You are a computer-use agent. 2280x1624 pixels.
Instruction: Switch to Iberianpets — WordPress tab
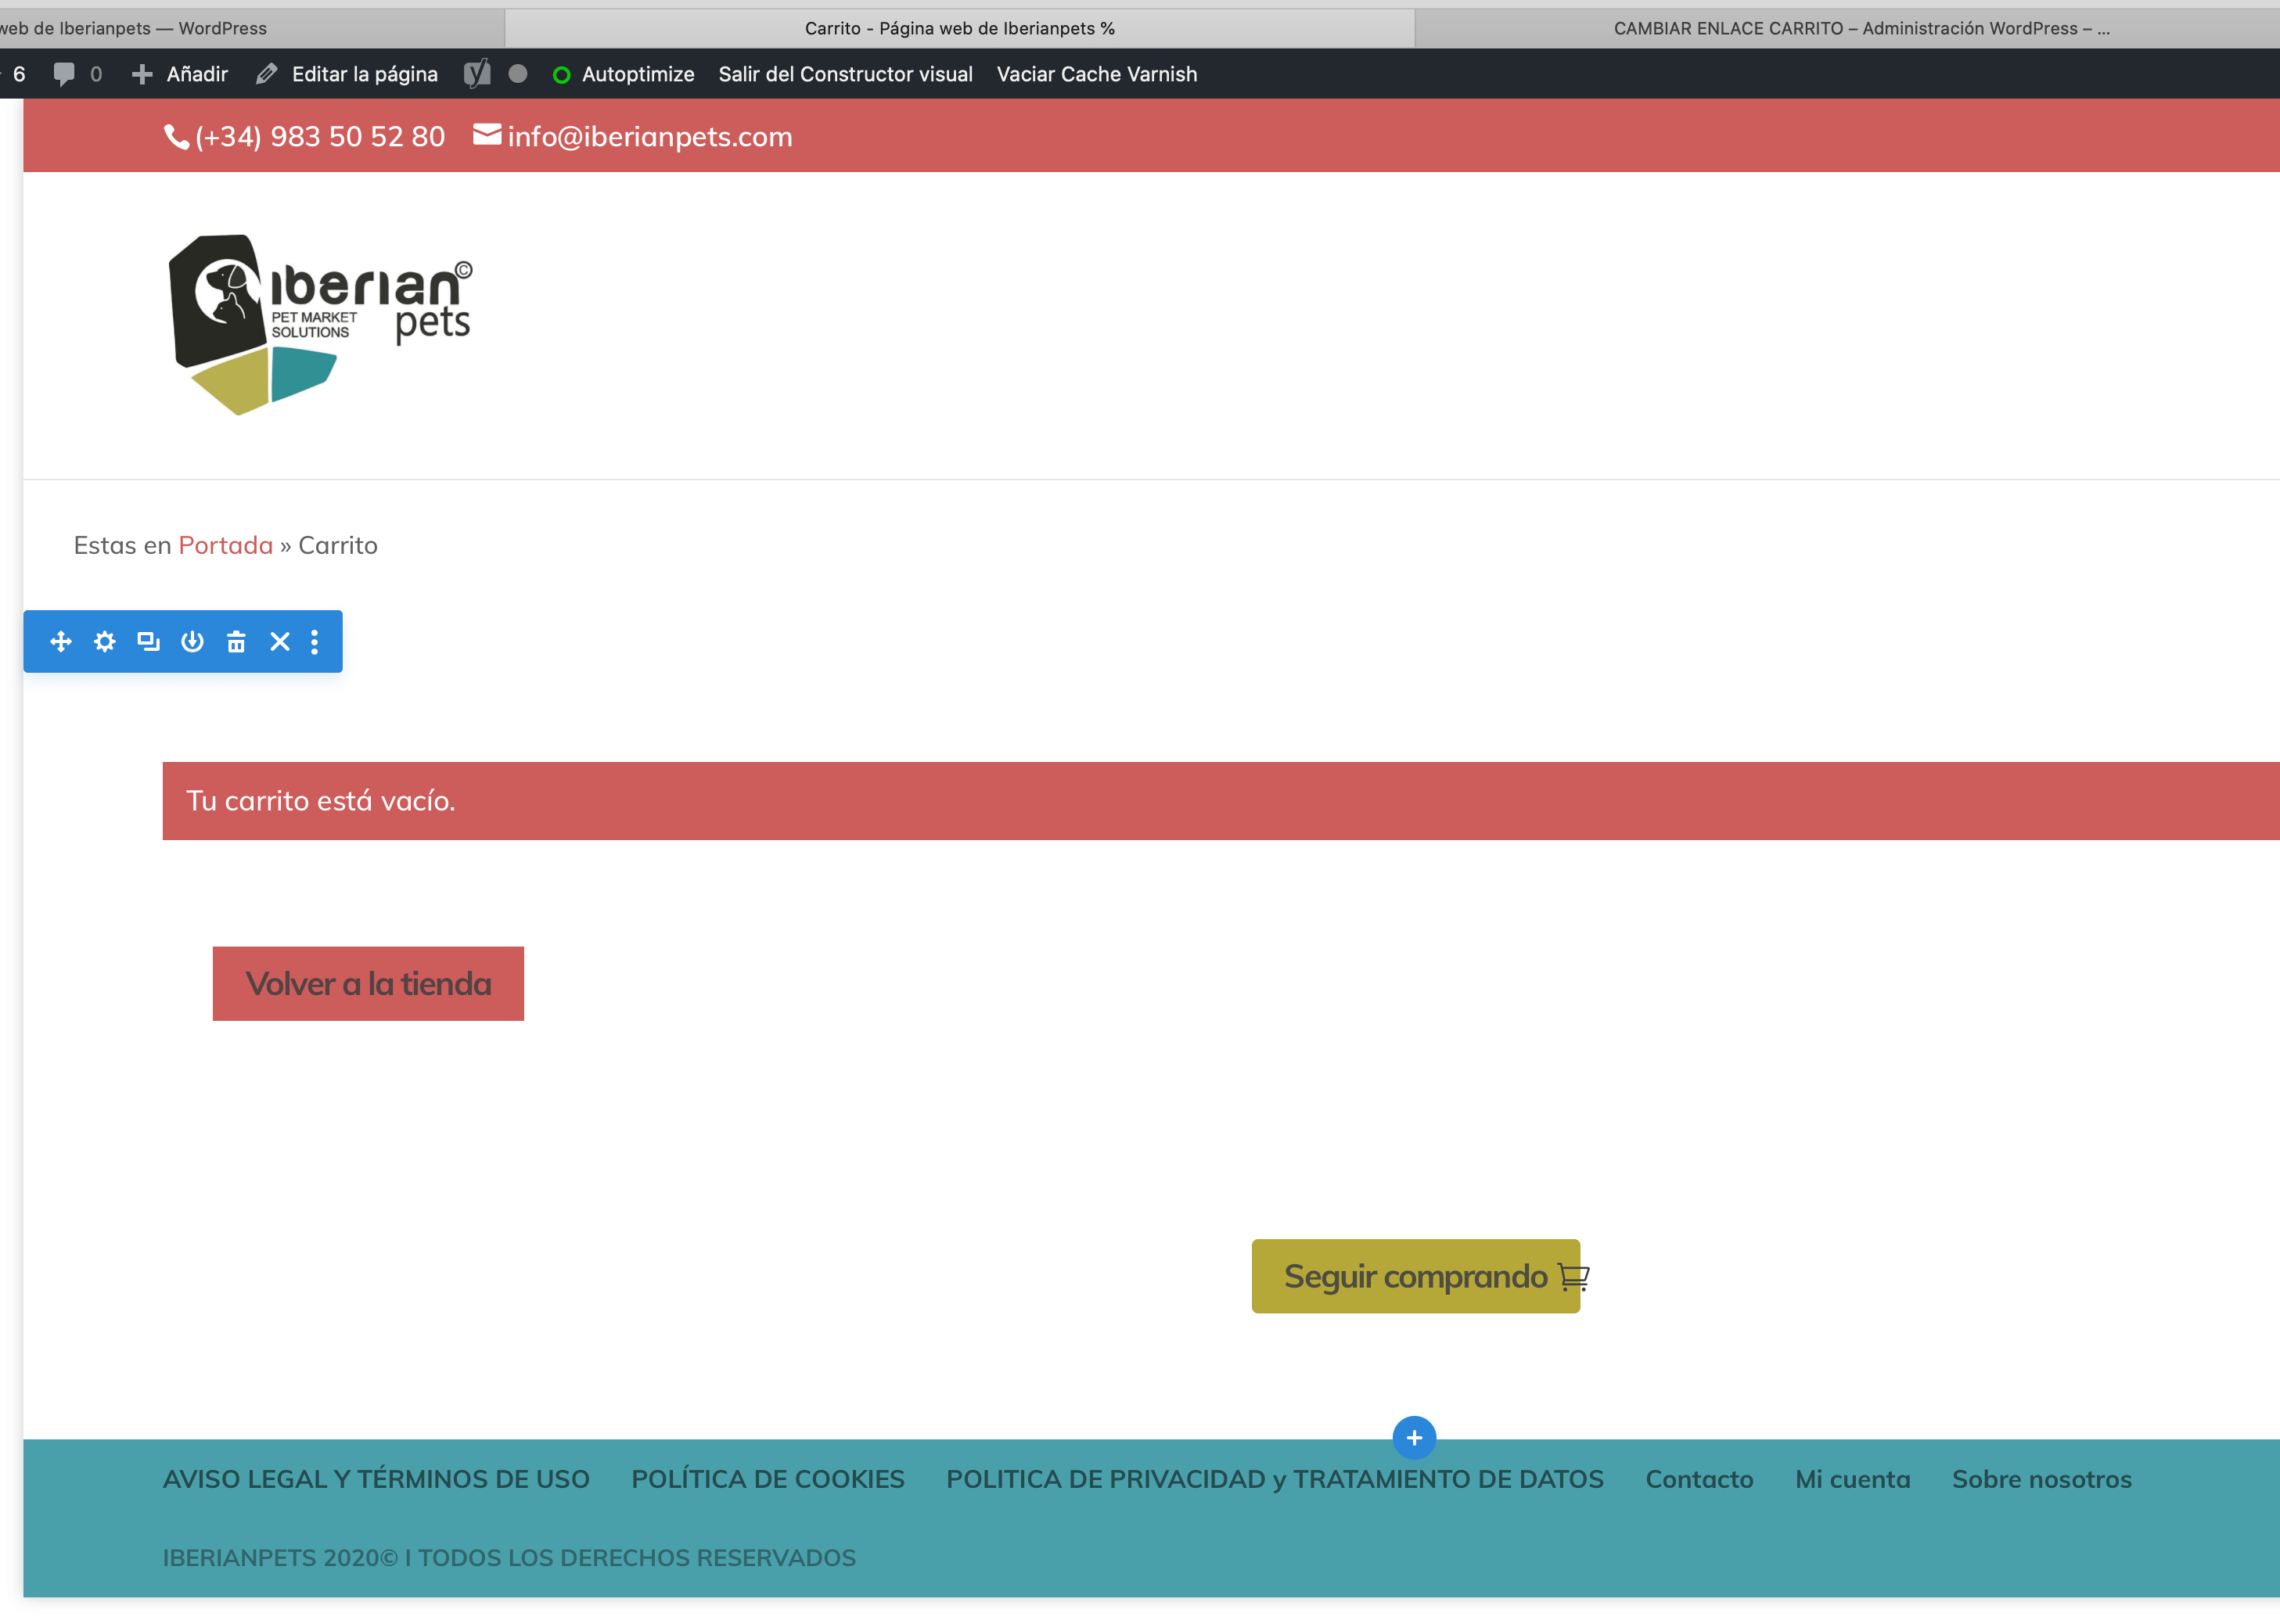(x=252, y=28)
